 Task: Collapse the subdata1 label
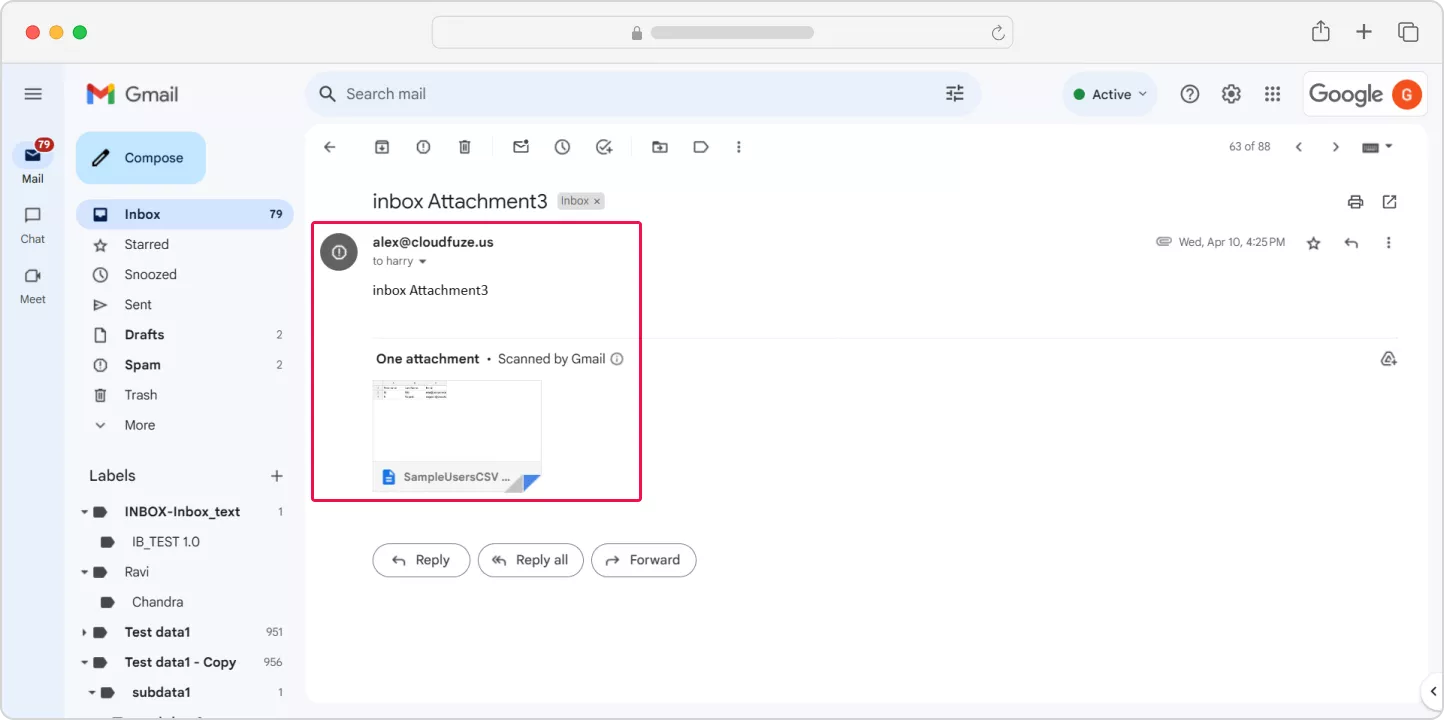tap(91, 692)
